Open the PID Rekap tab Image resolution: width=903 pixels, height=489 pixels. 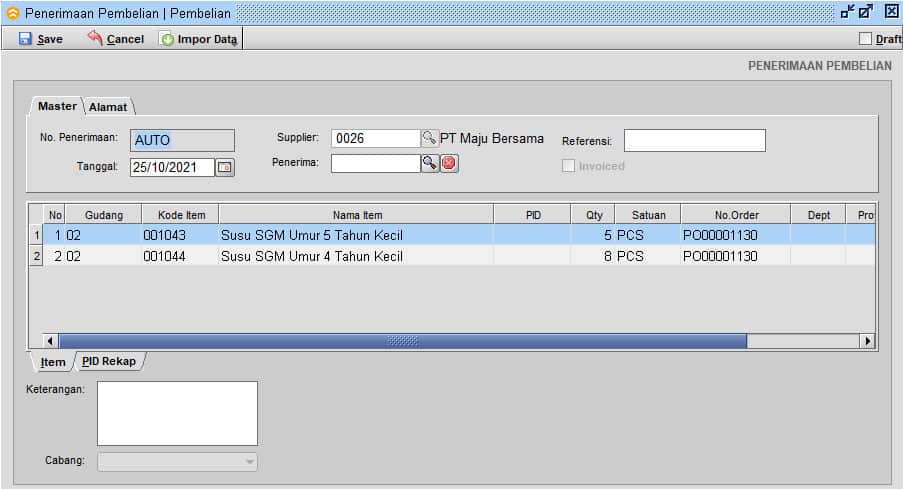click(x=108, y=361)
